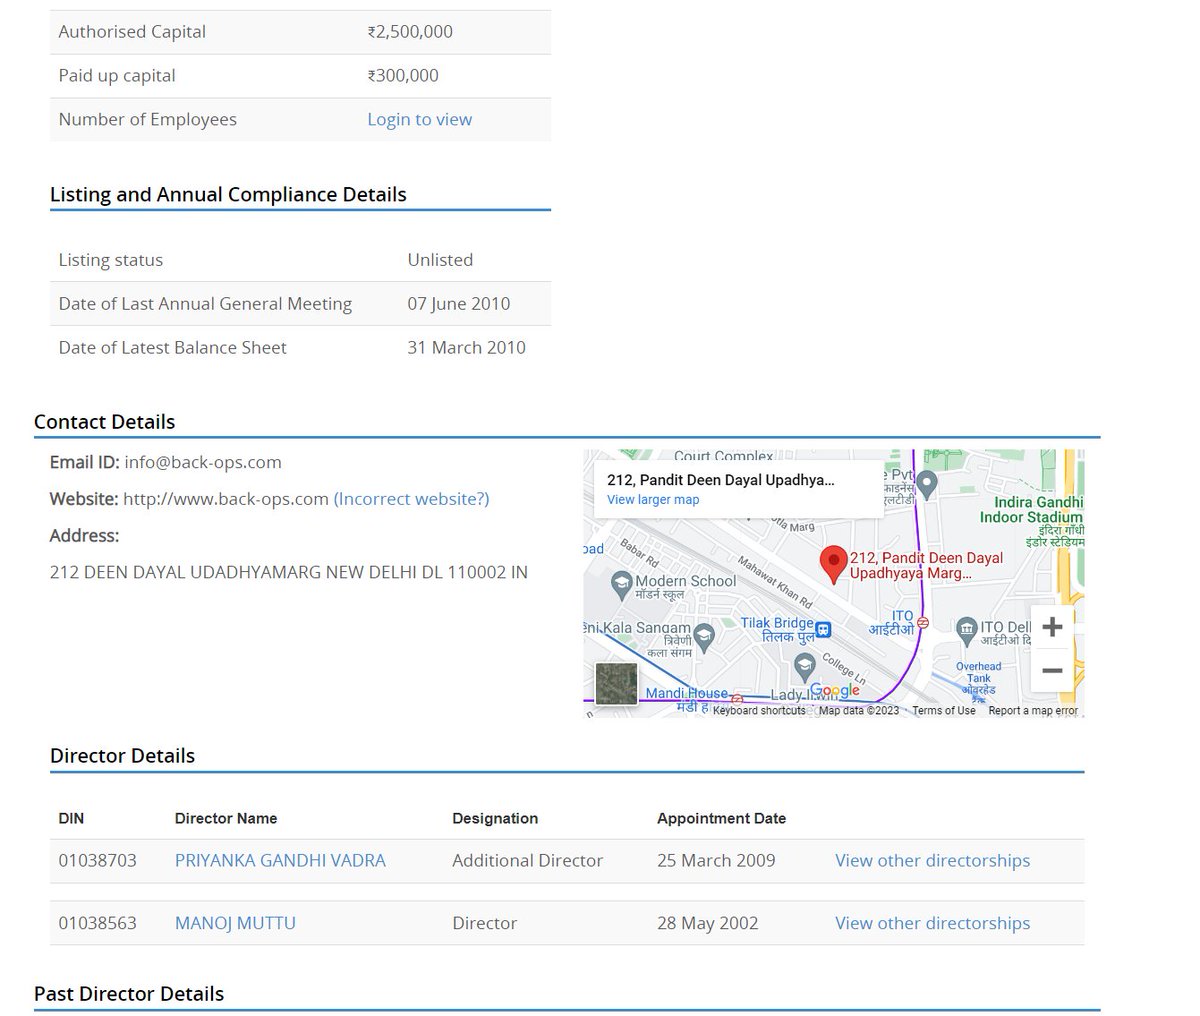Screen dimensions: 1200x1016
Task: Click the Tilak Bridge station icon
Action: click(823, 629)
